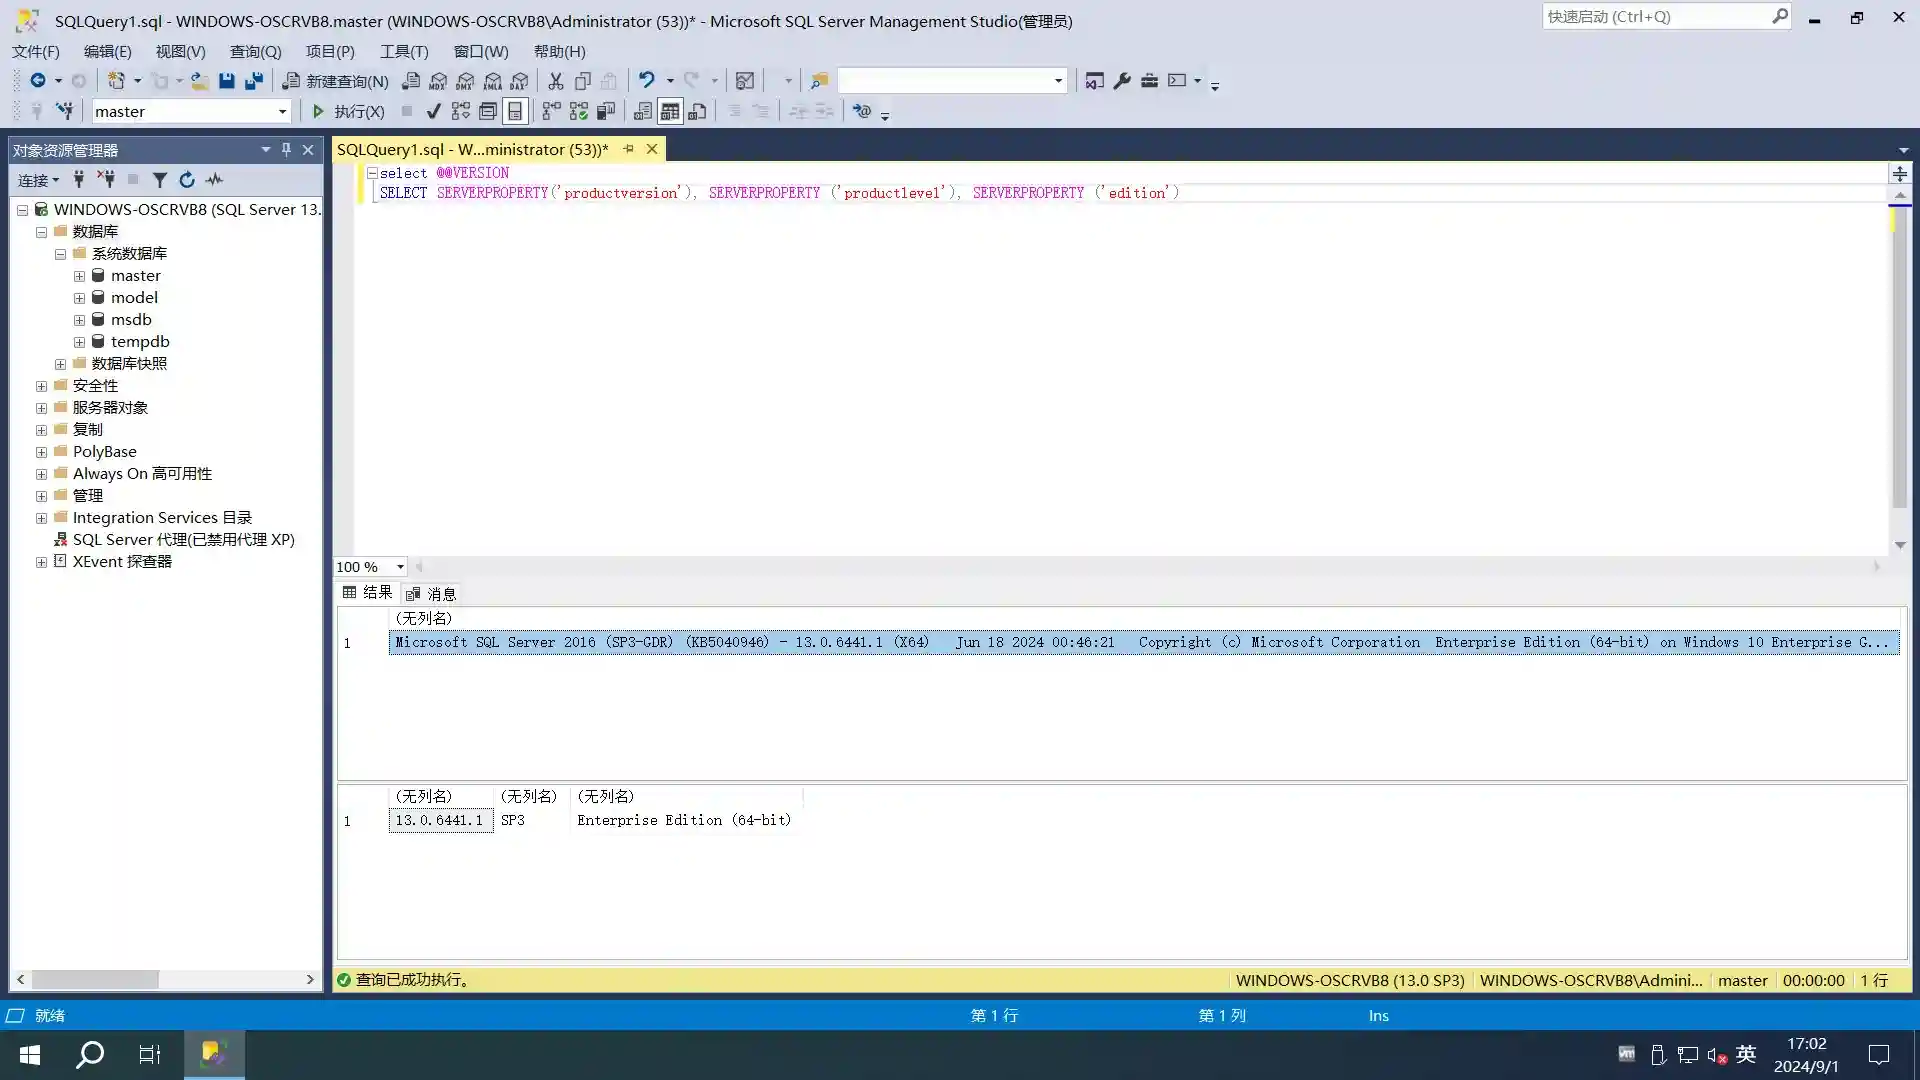This screenshot has width=1920, height=1080.
Task: Toggle Results to Text mode
Action: [x=643, y=112]
